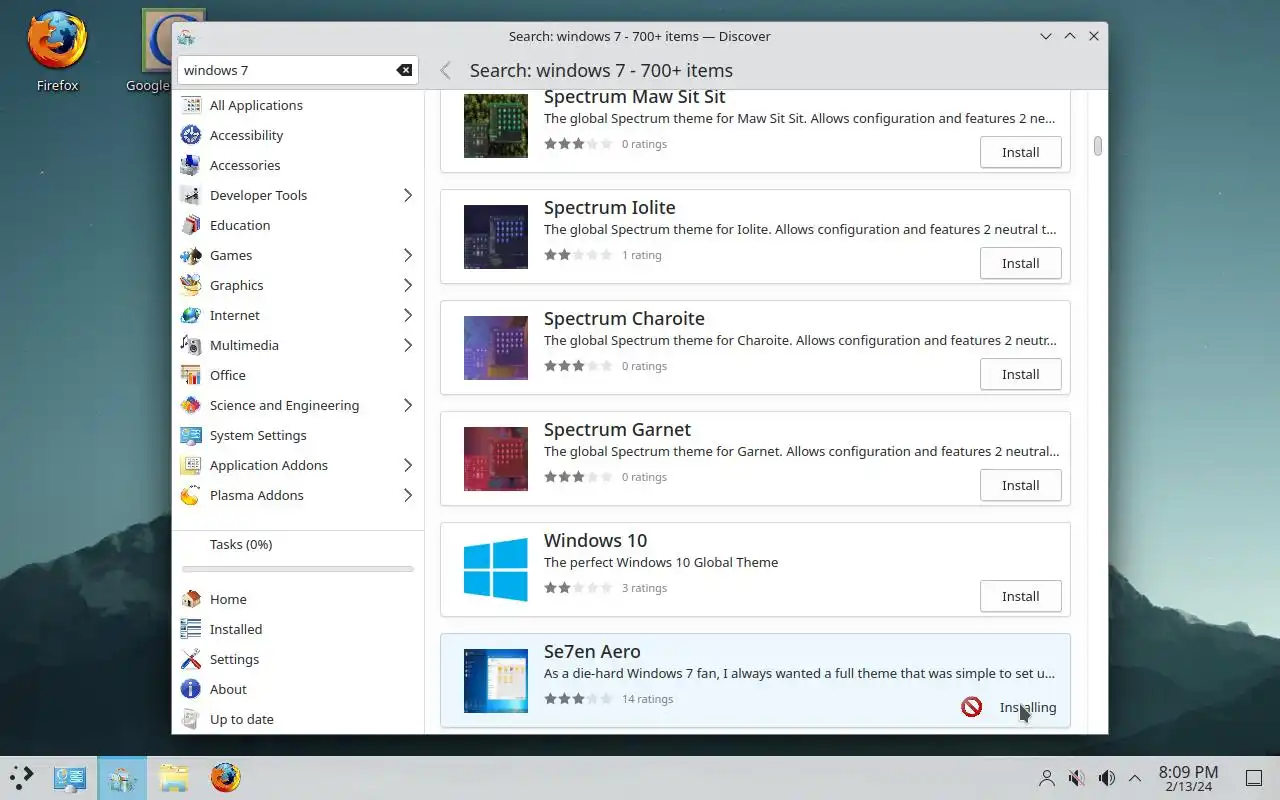This screenshot has height=800, width=1280.
Task: Go to the Home page icon
Action: click(191, 599)
